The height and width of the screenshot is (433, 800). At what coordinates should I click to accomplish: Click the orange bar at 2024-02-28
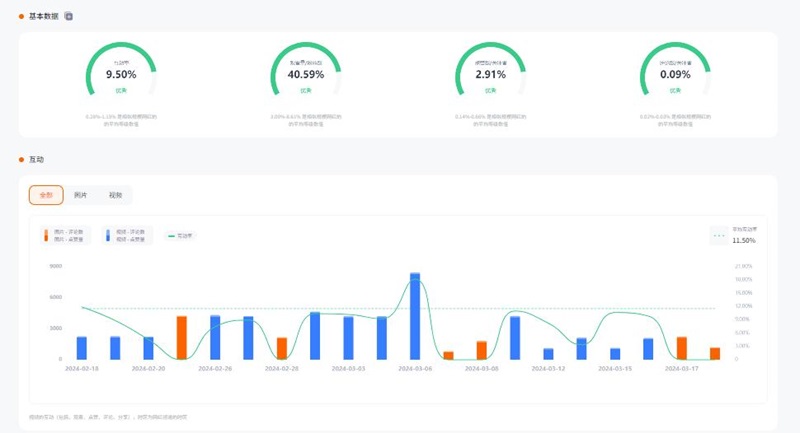[282, 348]
